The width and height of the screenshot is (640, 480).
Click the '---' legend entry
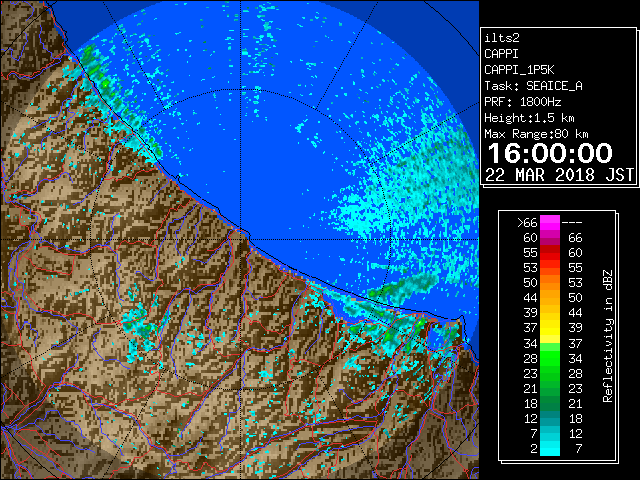[572, 222]
